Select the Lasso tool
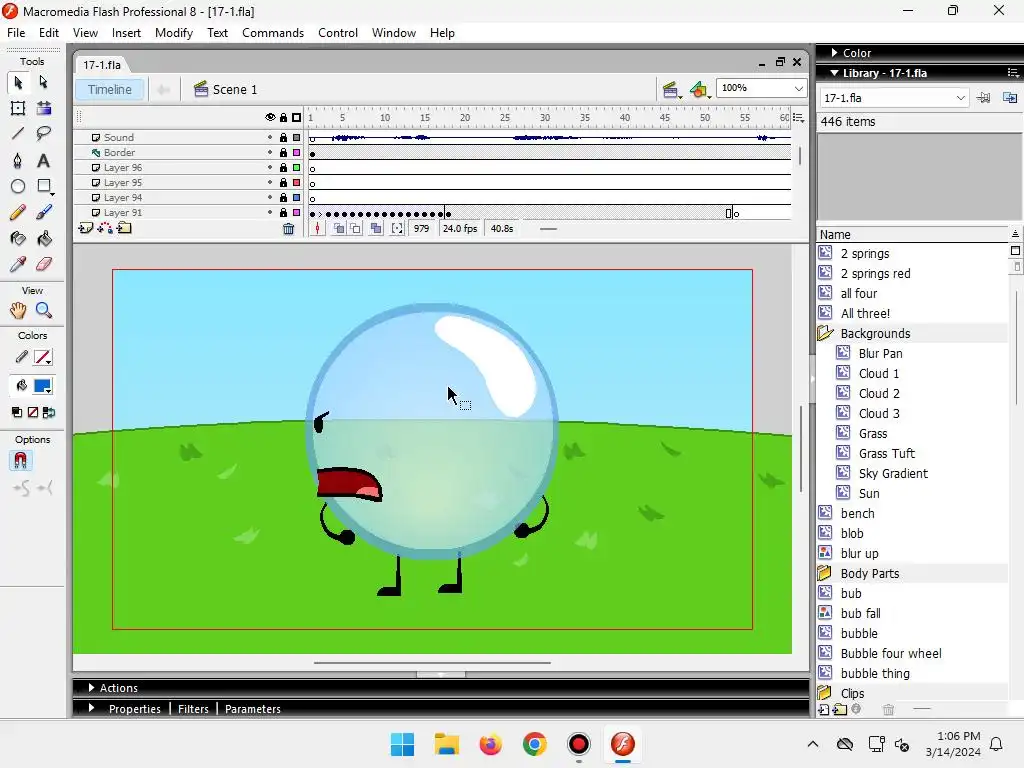This screenshot has width=1024, height=768. pyautogui.click(x=44, y=134)
